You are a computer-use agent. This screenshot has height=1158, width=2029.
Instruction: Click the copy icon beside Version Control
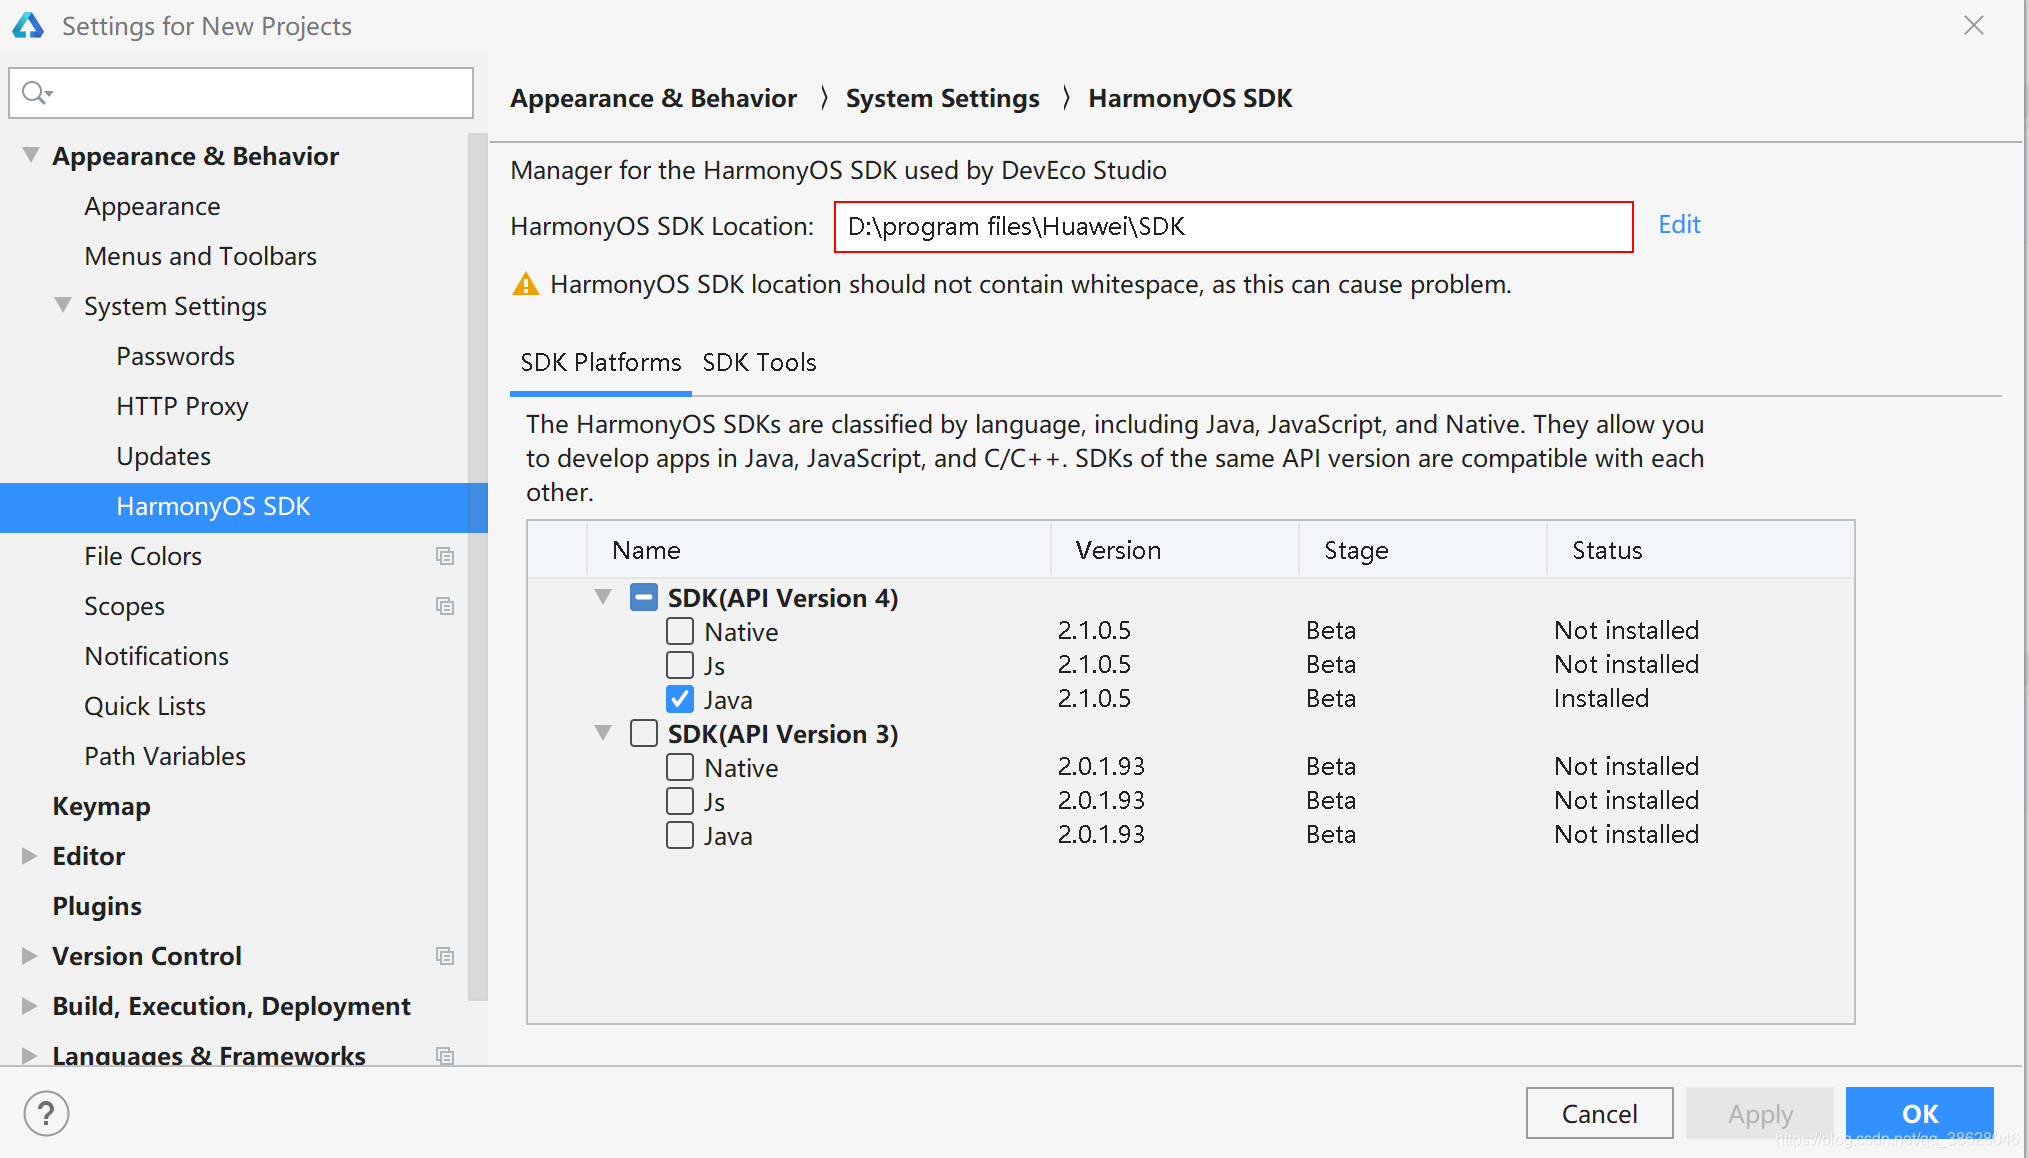point(445,956)
